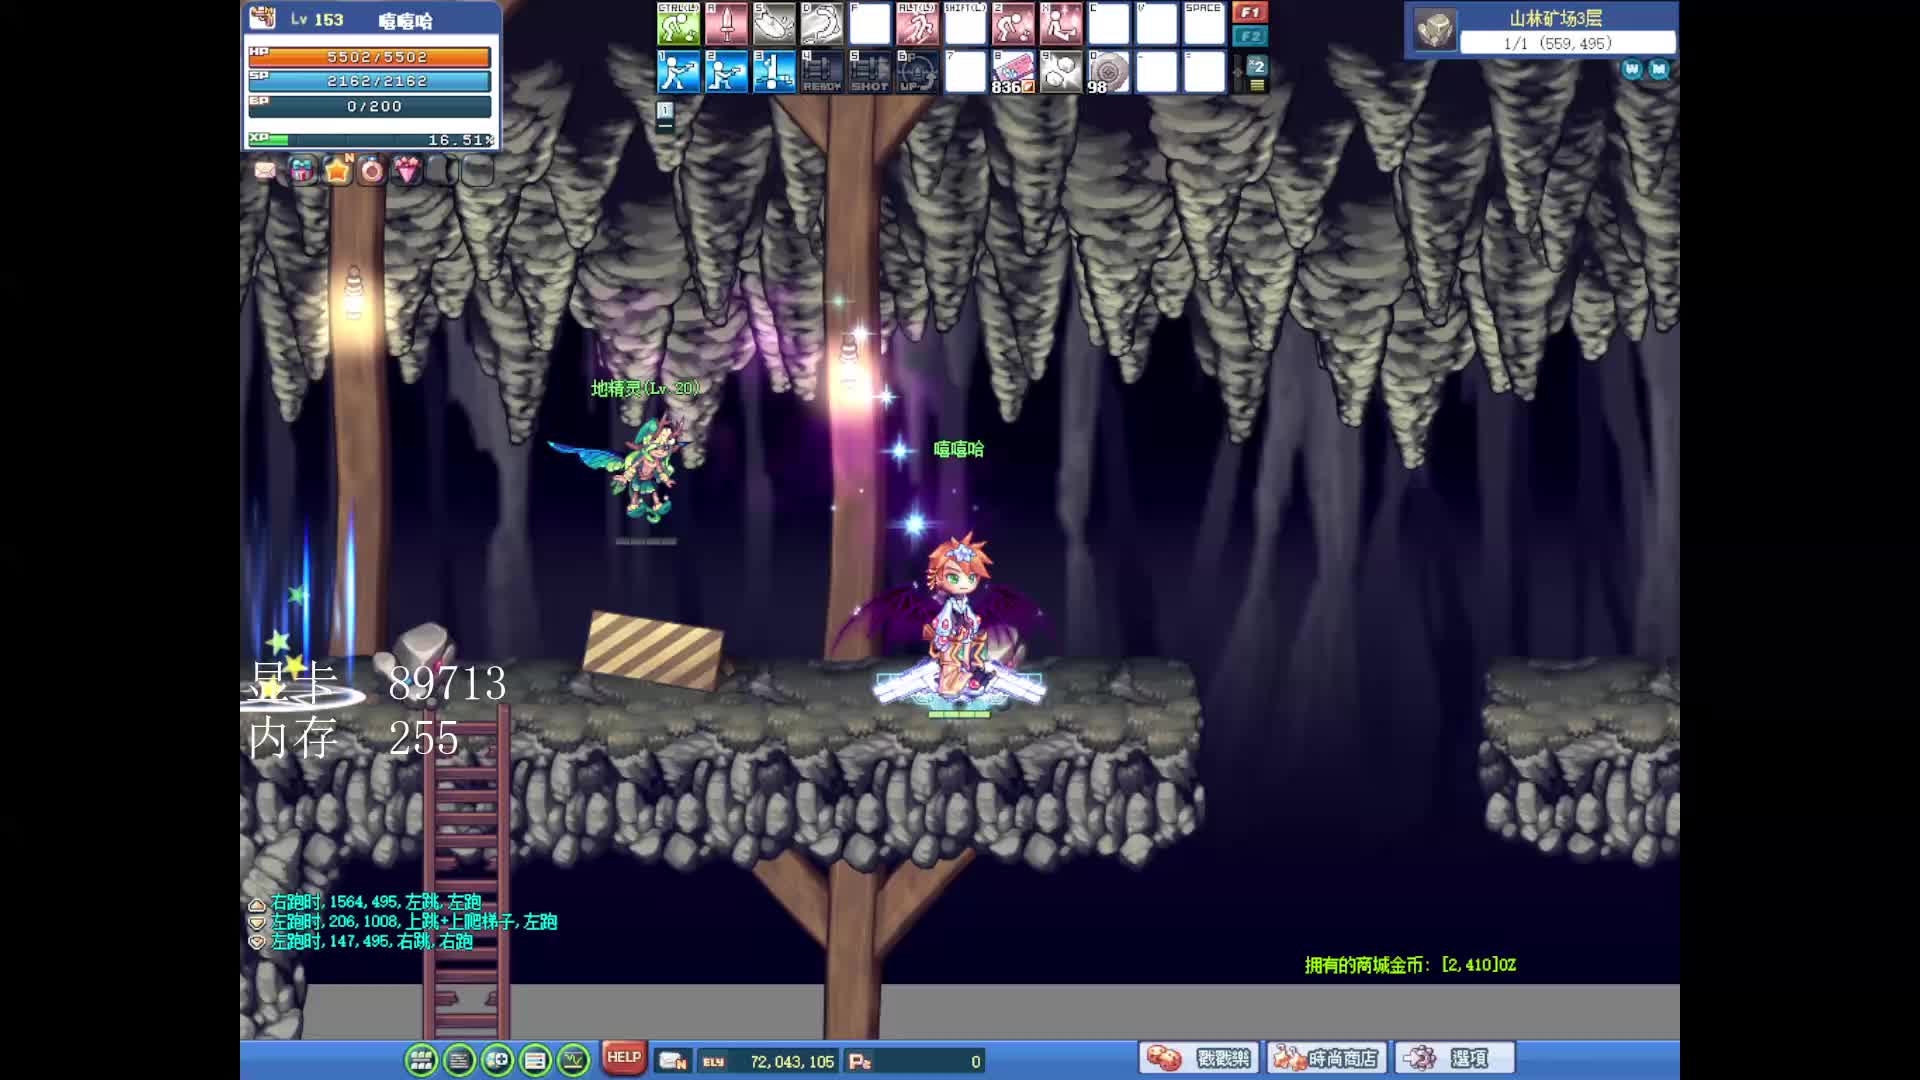Toggle the round M minimap button
The height and width of the screenshot is (1080, 1920).
(1659, 69)
